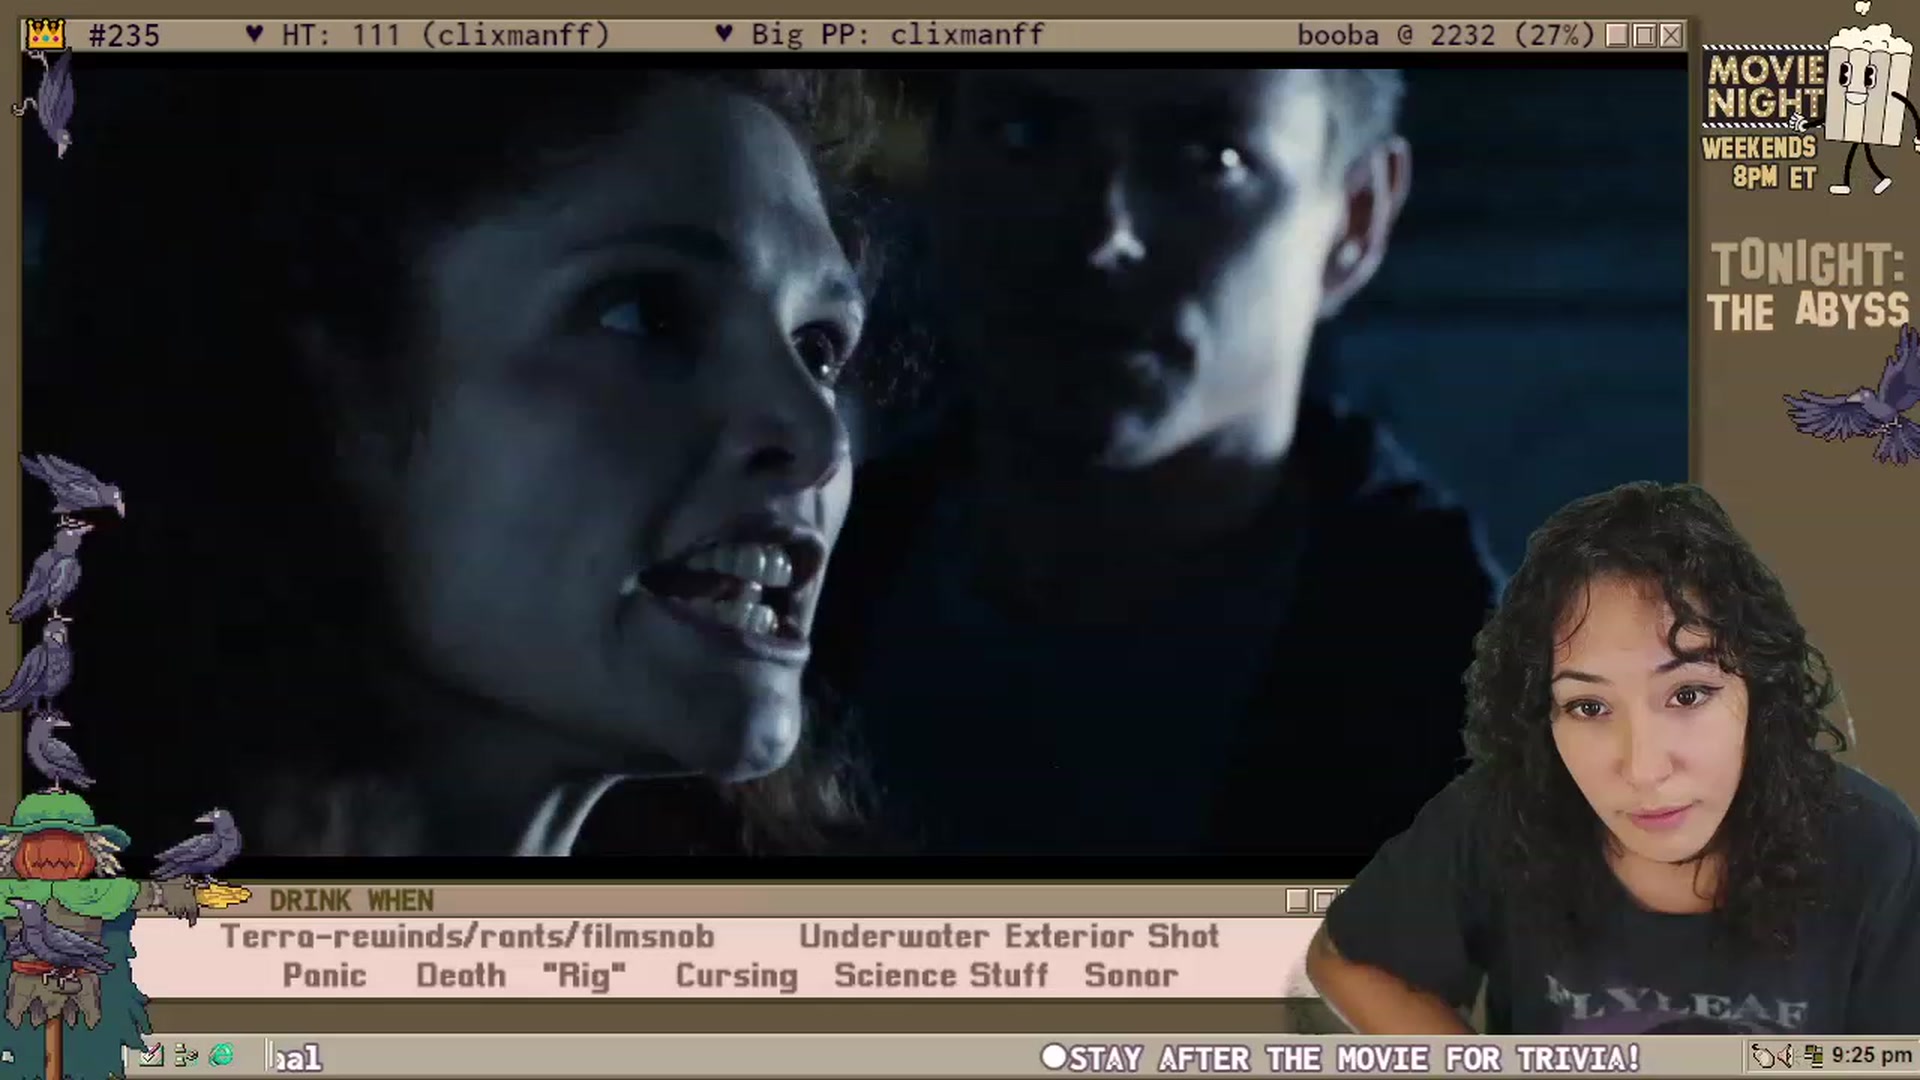Click the 9:25 pm clock

(x=1872, y=1056)
